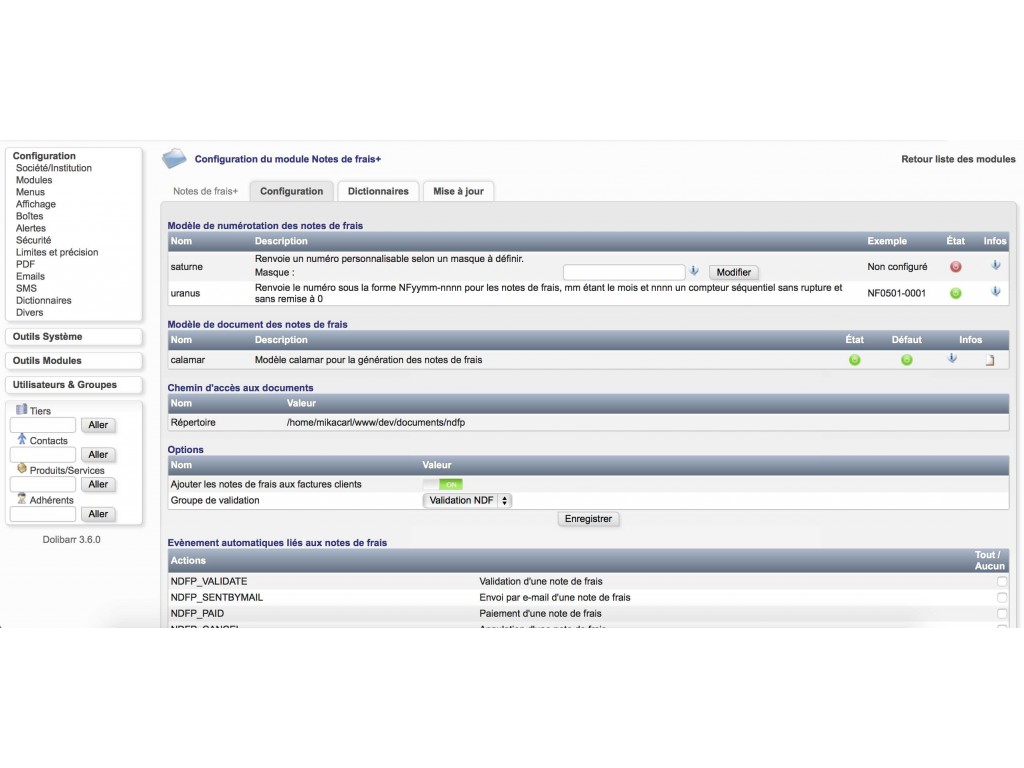Screen dimensions: 1024x768
Task: Expand the Outils Modules menu
Action: coord(74,360)
